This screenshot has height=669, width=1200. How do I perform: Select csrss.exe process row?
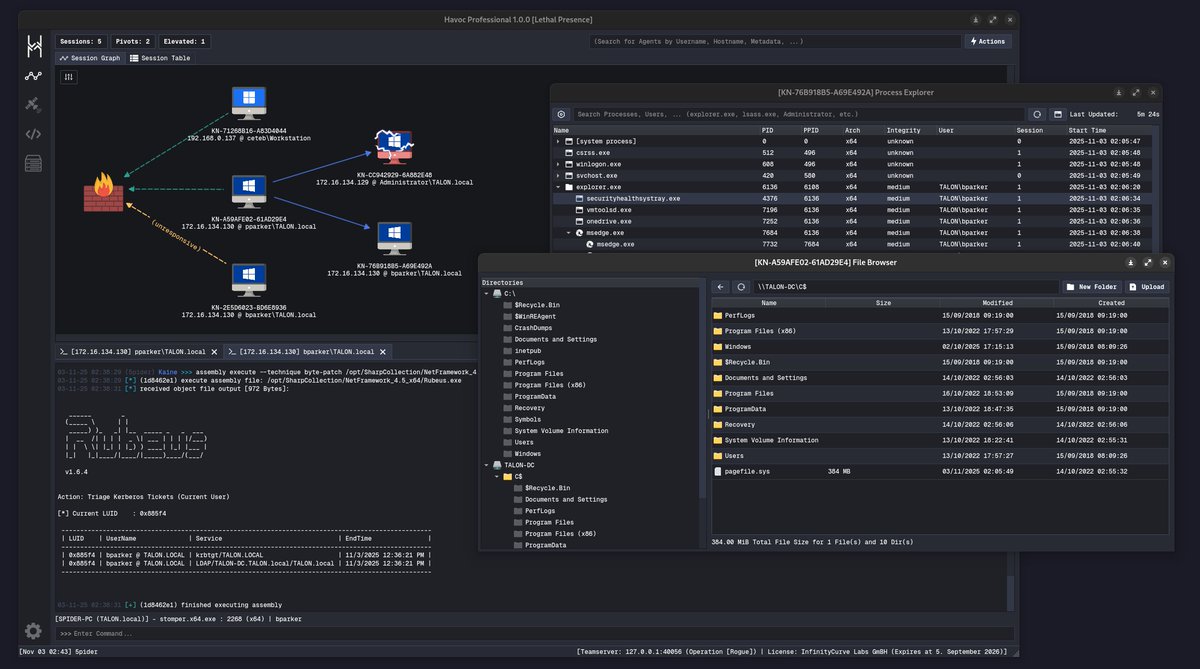pyautogui.click(x=851, y=153)
